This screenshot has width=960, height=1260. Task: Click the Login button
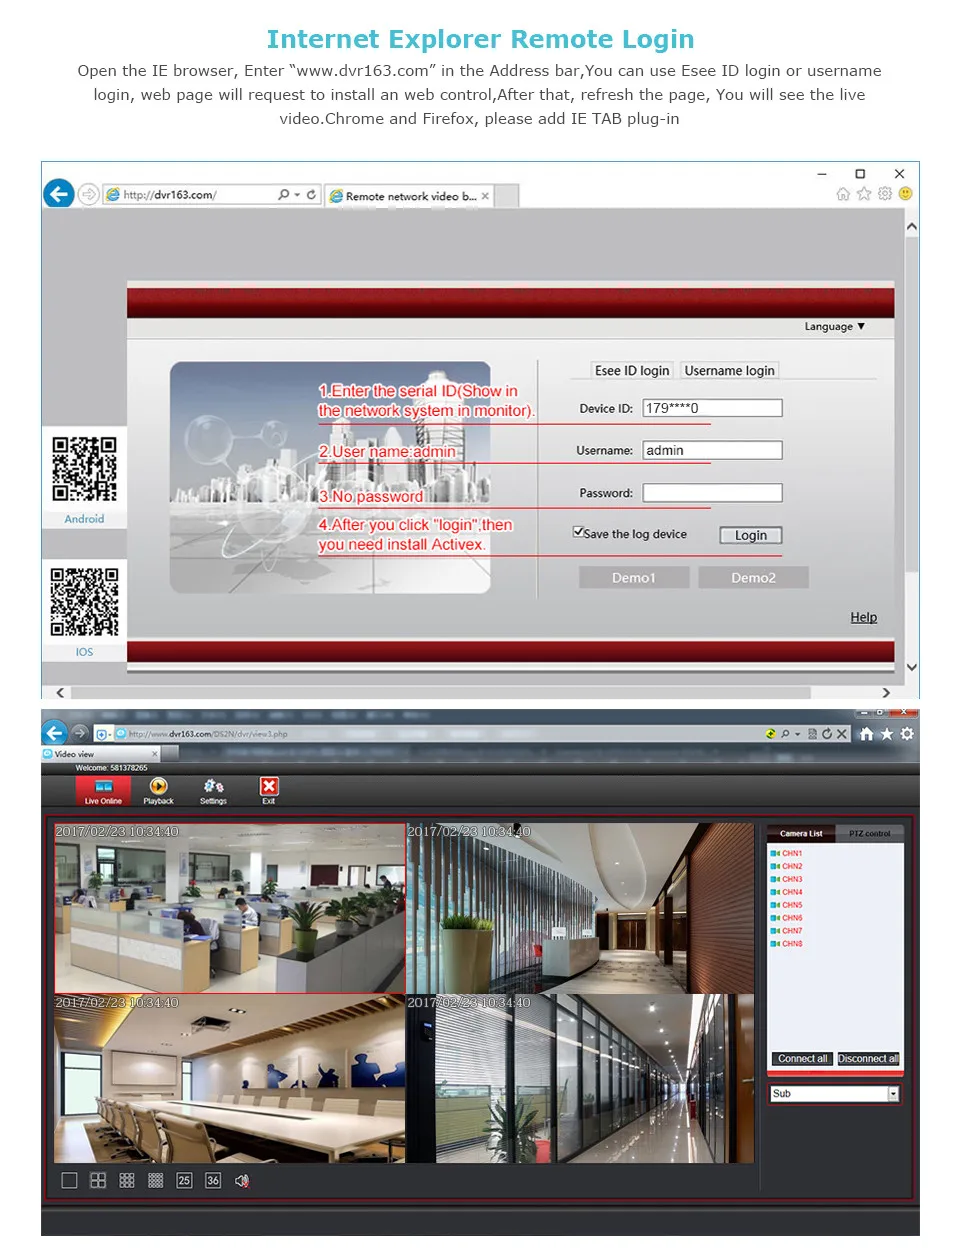point(751,535)
